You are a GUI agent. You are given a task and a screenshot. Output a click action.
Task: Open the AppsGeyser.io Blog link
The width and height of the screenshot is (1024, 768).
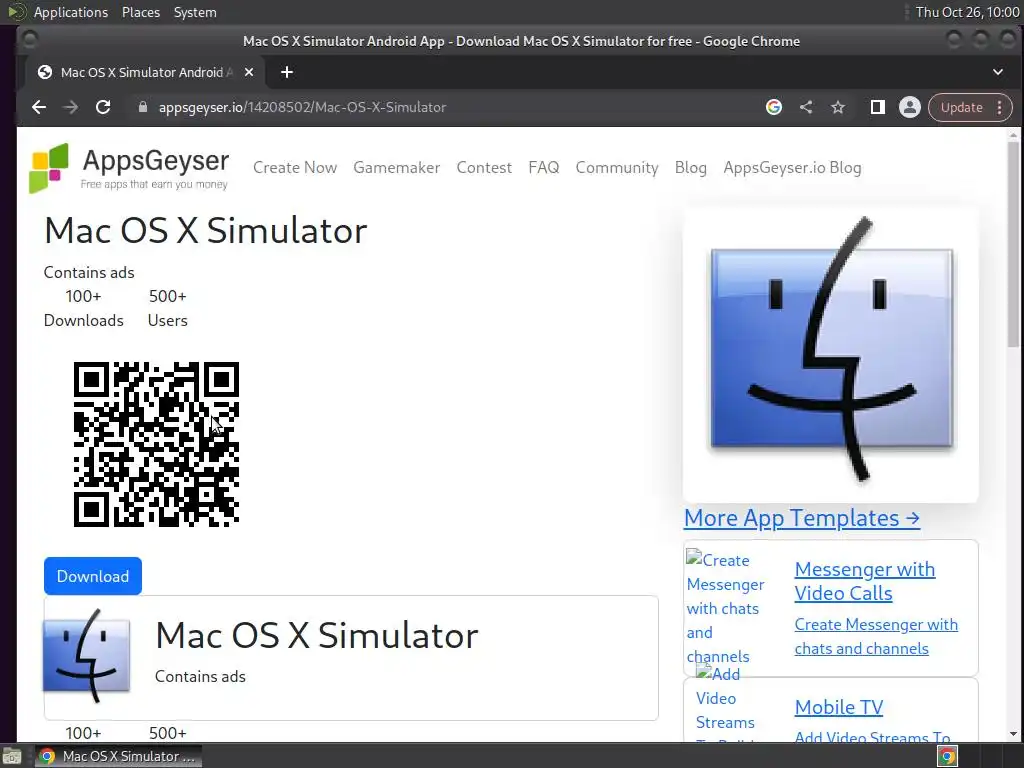(x=792, y=168)
